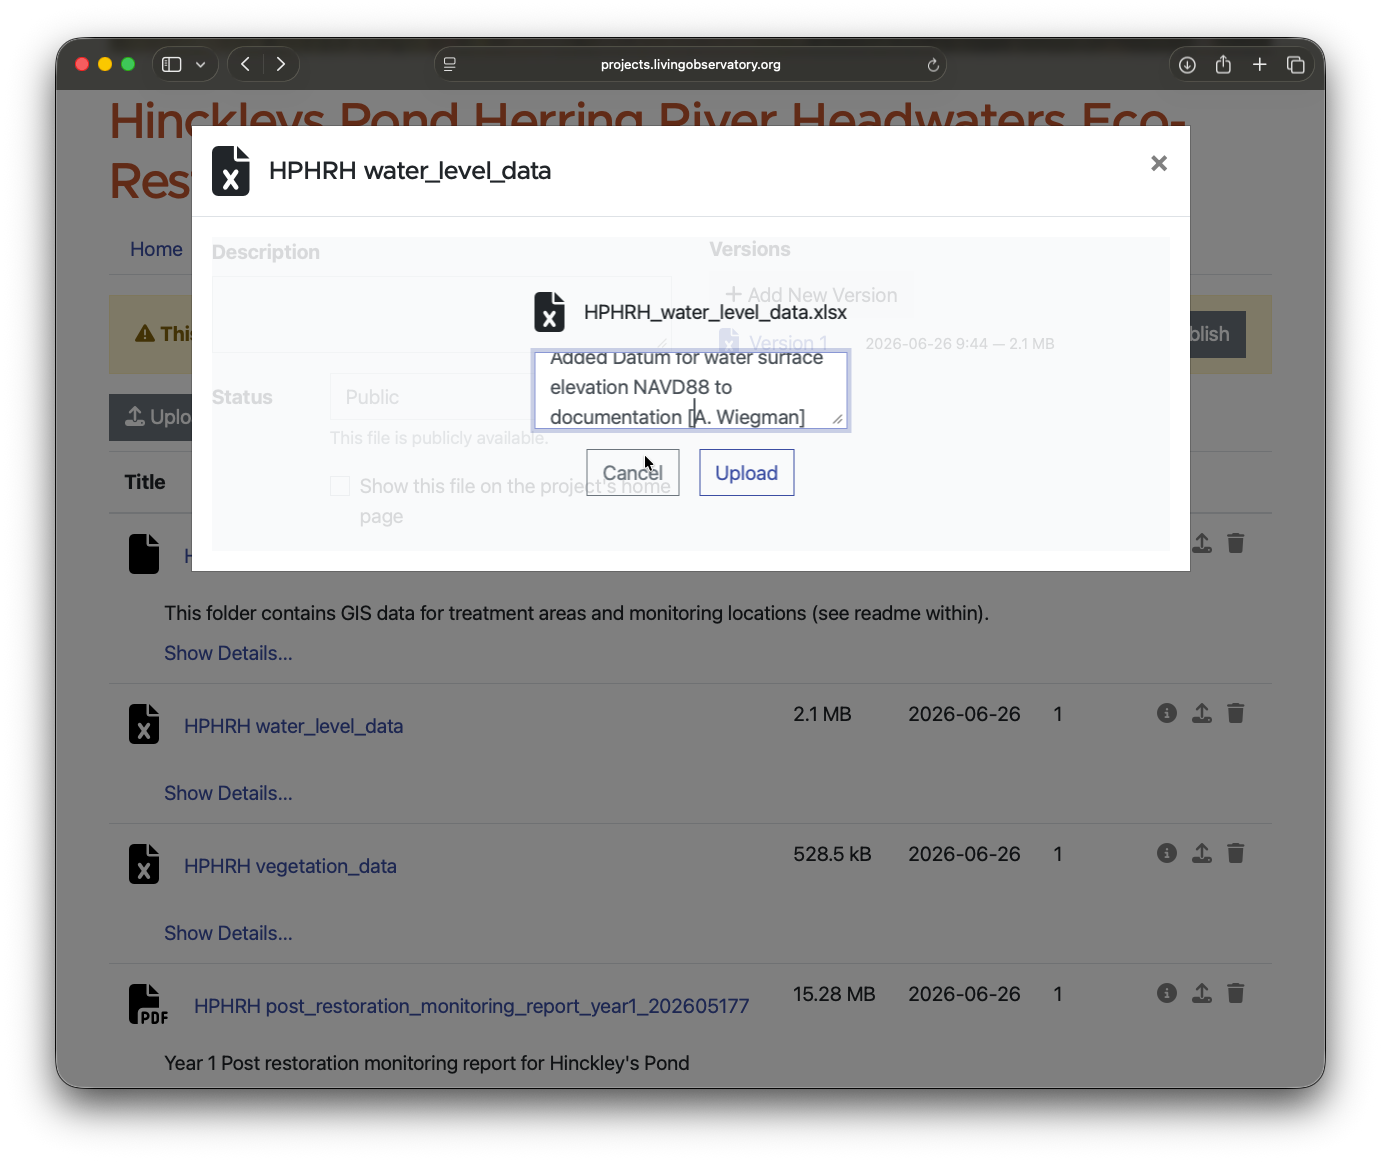Image resolution: width=1381 pixels, height=1162 pixels.
Task: Open Safari tab overview icon
Action: (x=1296, y=65)
